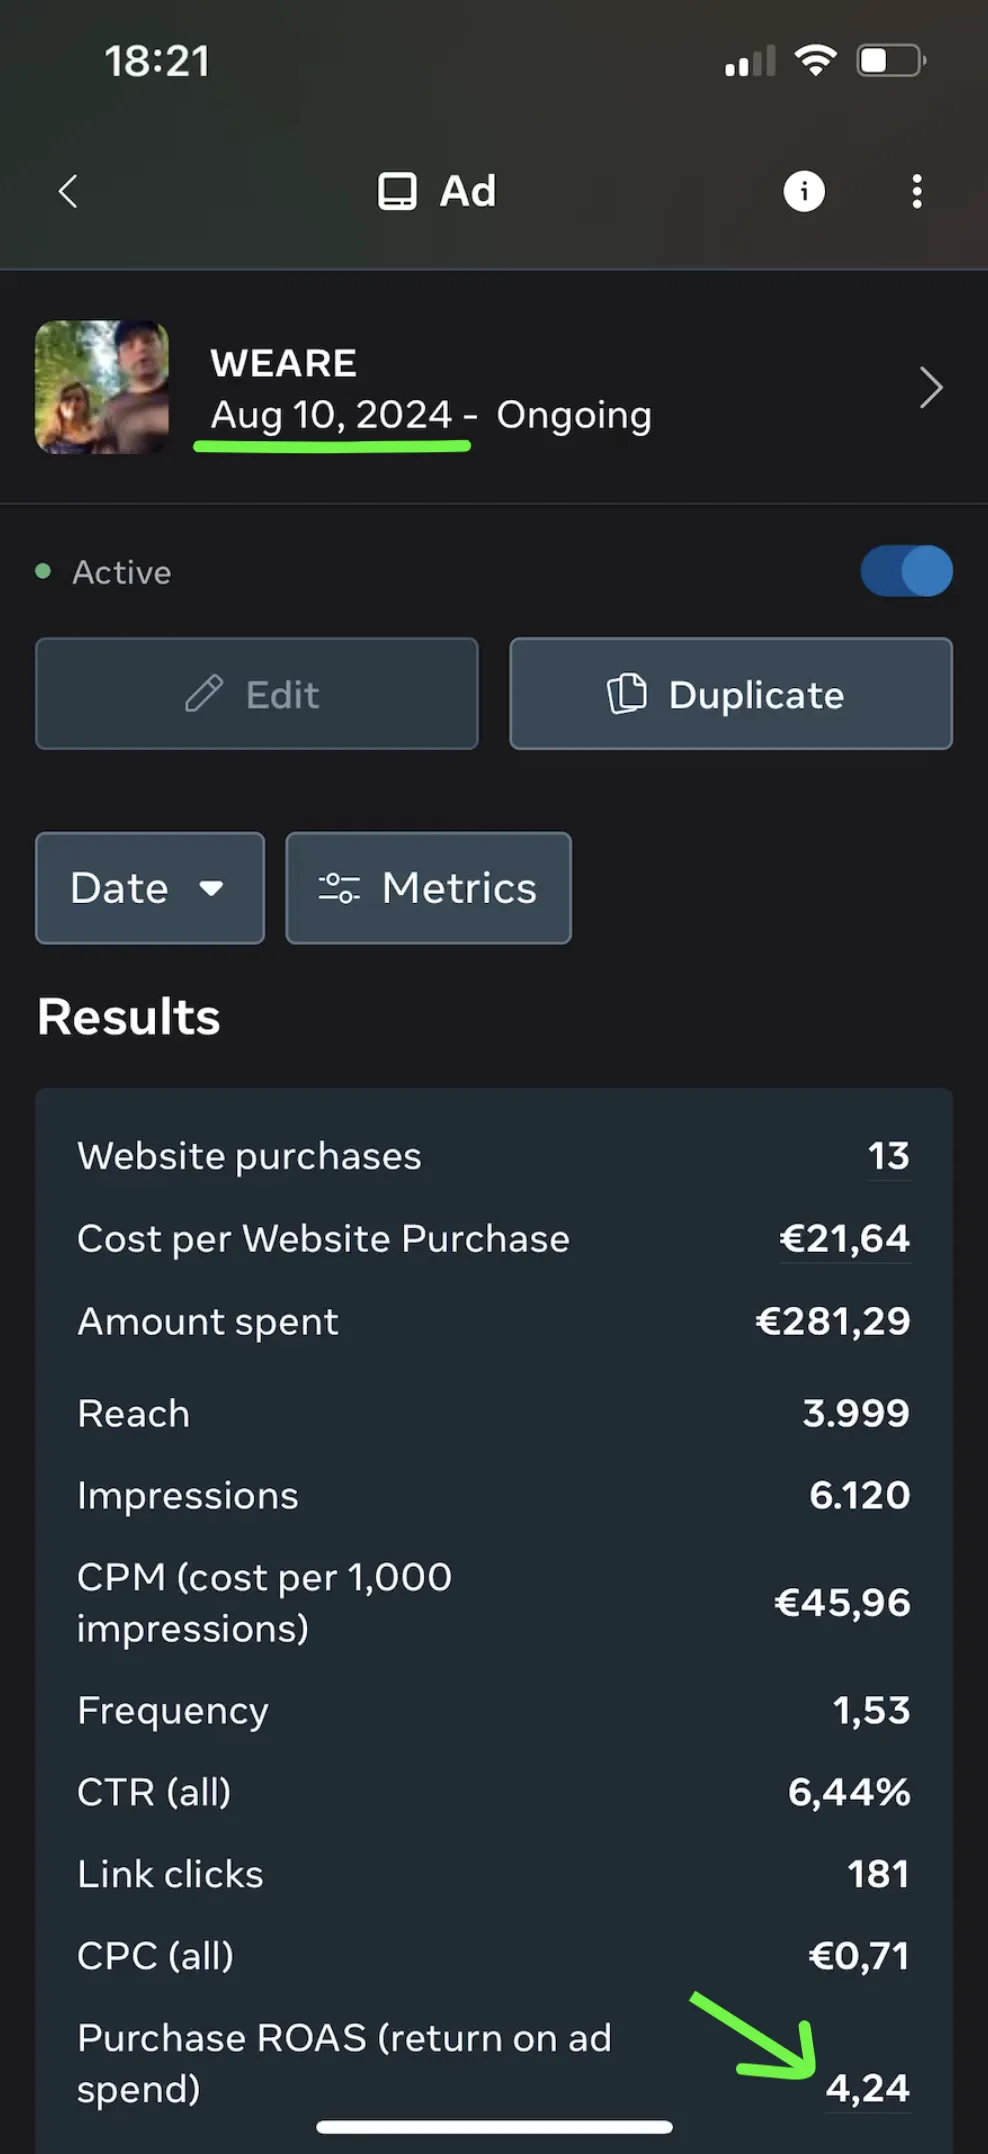Tap the back arrow icon

pos(68,191)
